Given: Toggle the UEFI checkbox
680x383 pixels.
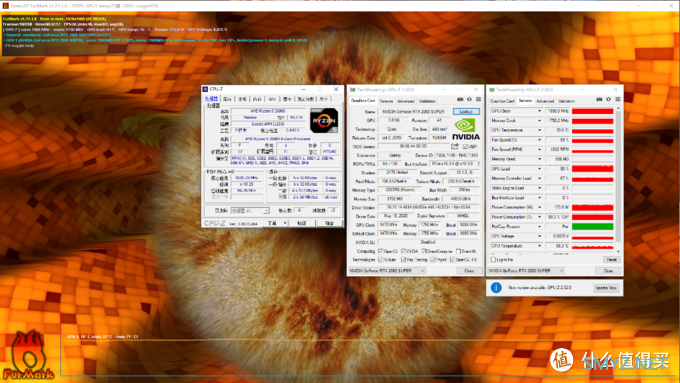Looking at the screenshot, I should pyautogui.click(x=465, y=147).
